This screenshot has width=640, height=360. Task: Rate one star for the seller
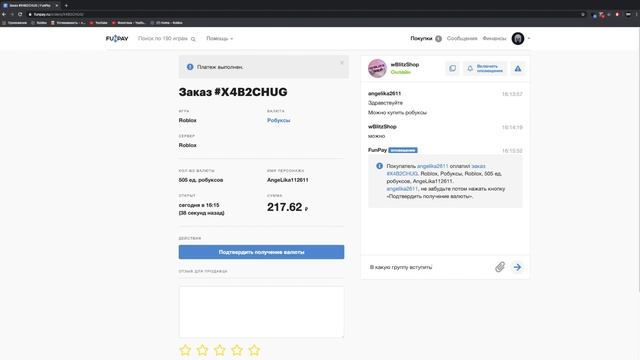[185, 350]
